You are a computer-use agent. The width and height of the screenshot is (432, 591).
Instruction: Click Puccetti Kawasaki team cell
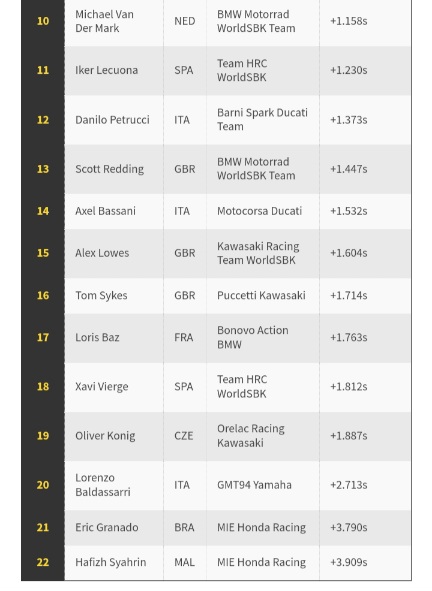pyautogui.click(x=261, y=295)
